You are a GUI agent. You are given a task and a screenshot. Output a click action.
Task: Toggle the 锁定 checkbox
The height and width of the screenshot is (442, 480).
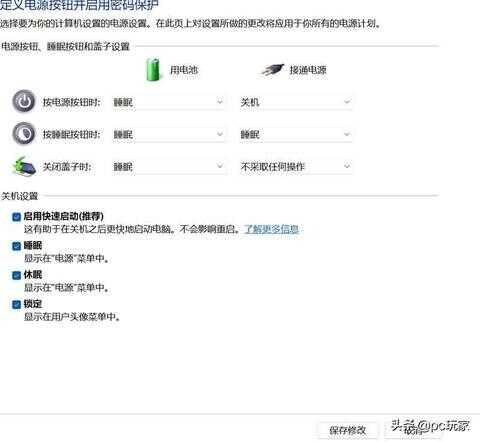[16, 304]
